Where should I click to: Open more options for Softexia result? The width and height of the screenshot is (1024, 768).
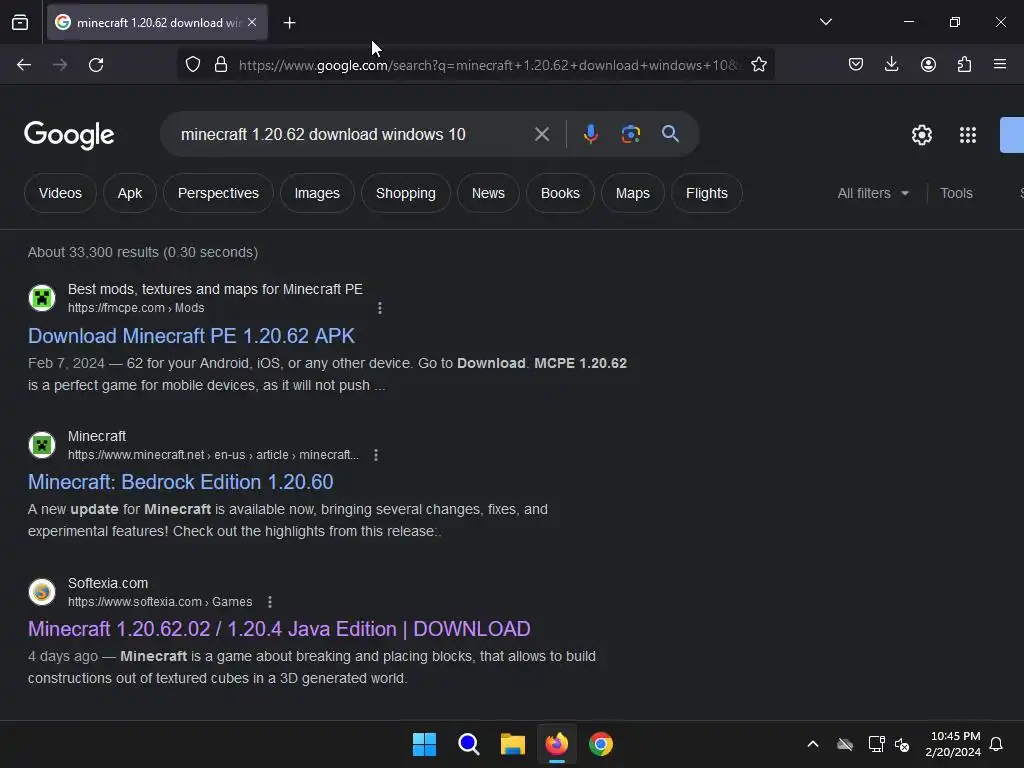270,601
